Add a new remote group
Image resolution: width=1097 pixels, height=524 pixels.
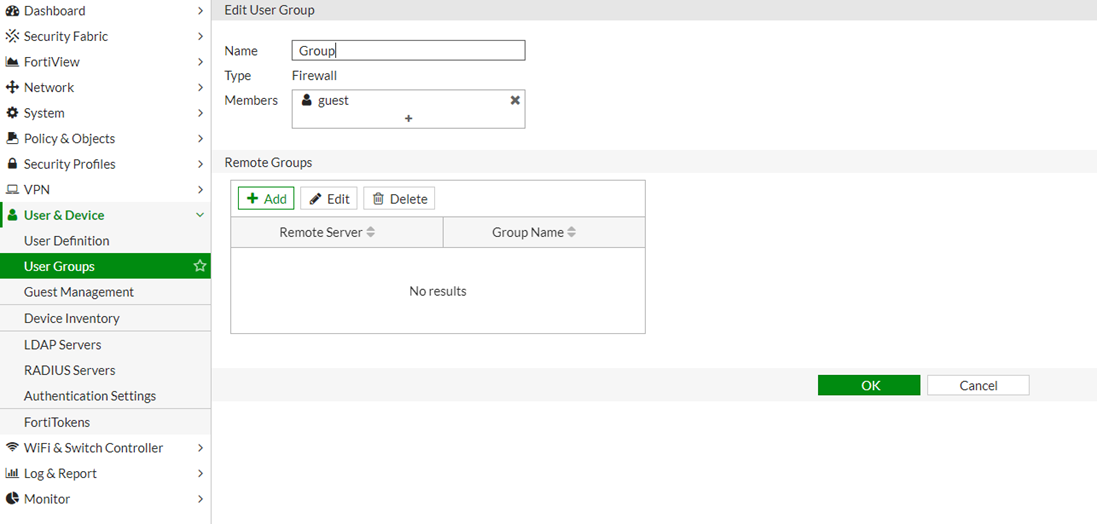click(266, 199)
